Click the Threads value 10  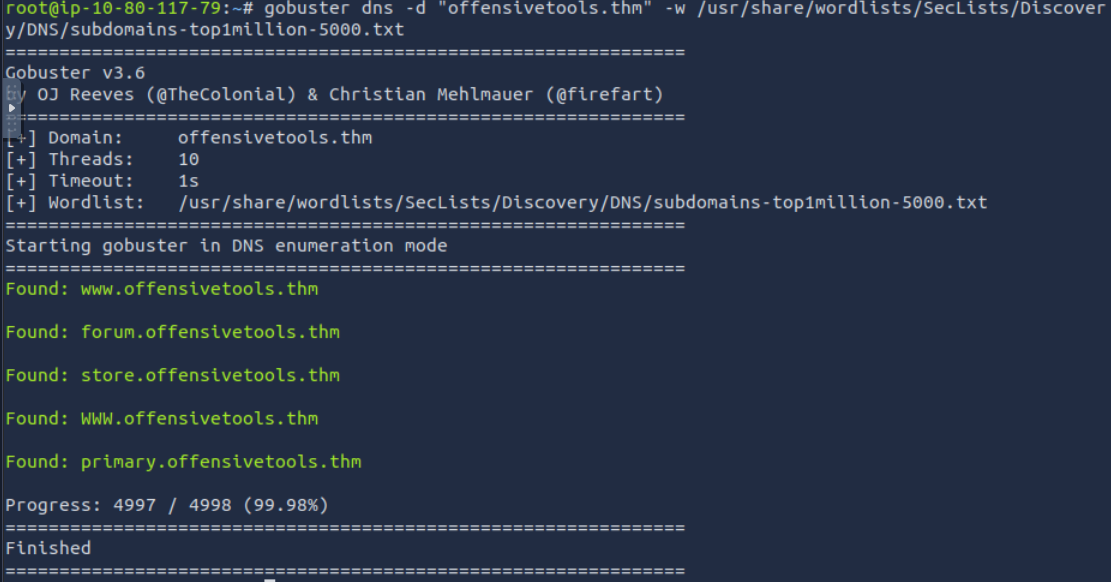(188, 160)
